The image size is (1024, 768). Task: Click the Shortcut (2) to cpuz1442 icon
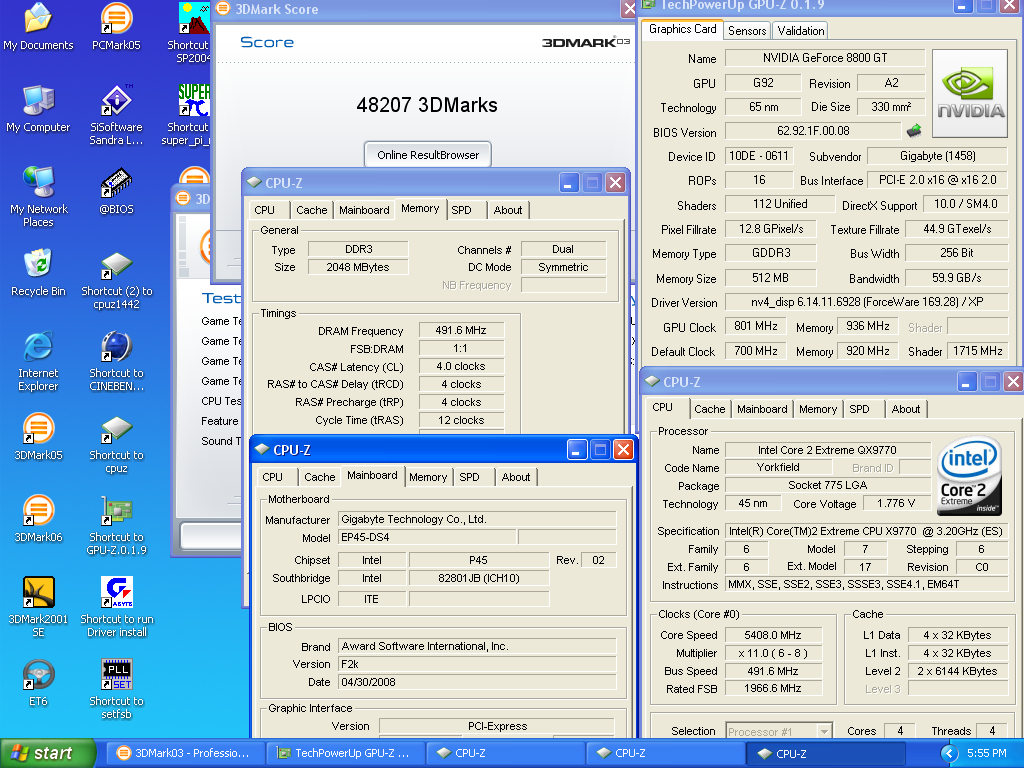(x=116, y=280)
